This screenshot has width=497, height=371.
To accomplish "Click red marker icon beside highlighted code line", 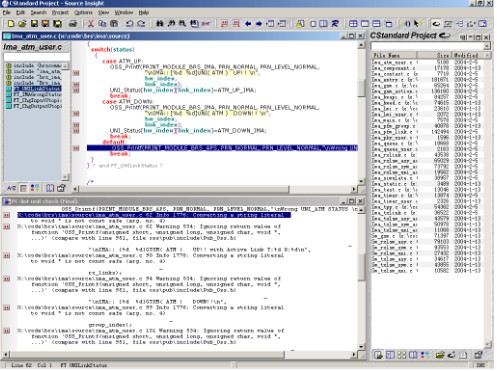I will pyautogui.click(x=76, y=148).
